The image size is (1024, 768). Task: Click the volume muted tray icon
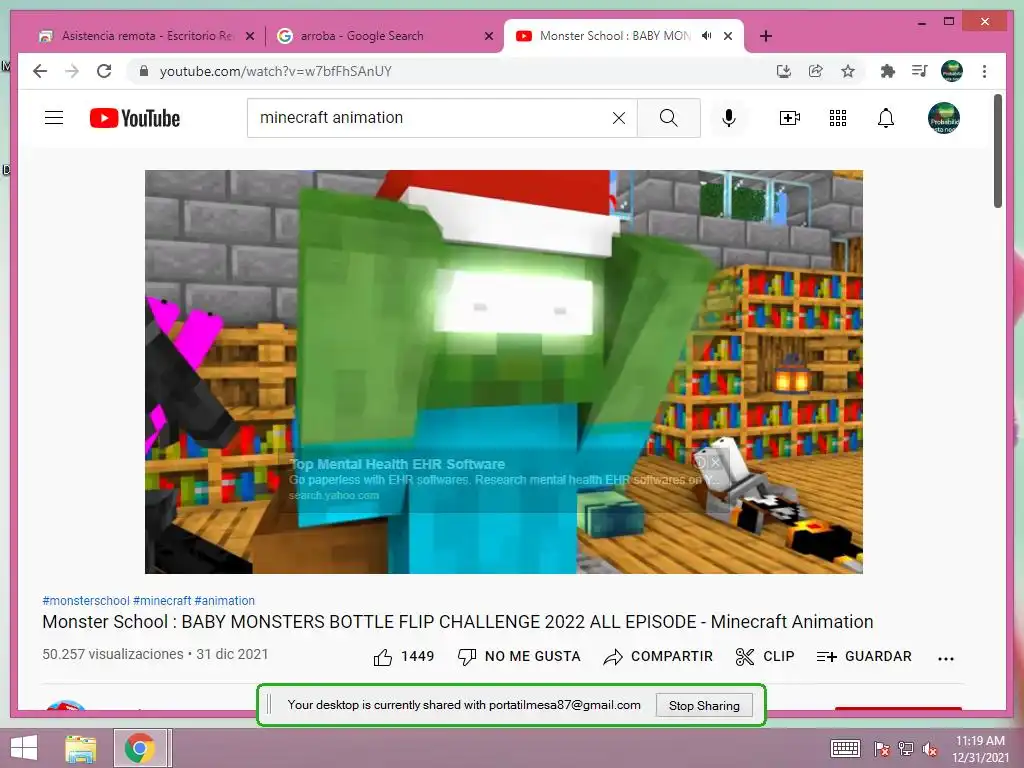[930, 749]
